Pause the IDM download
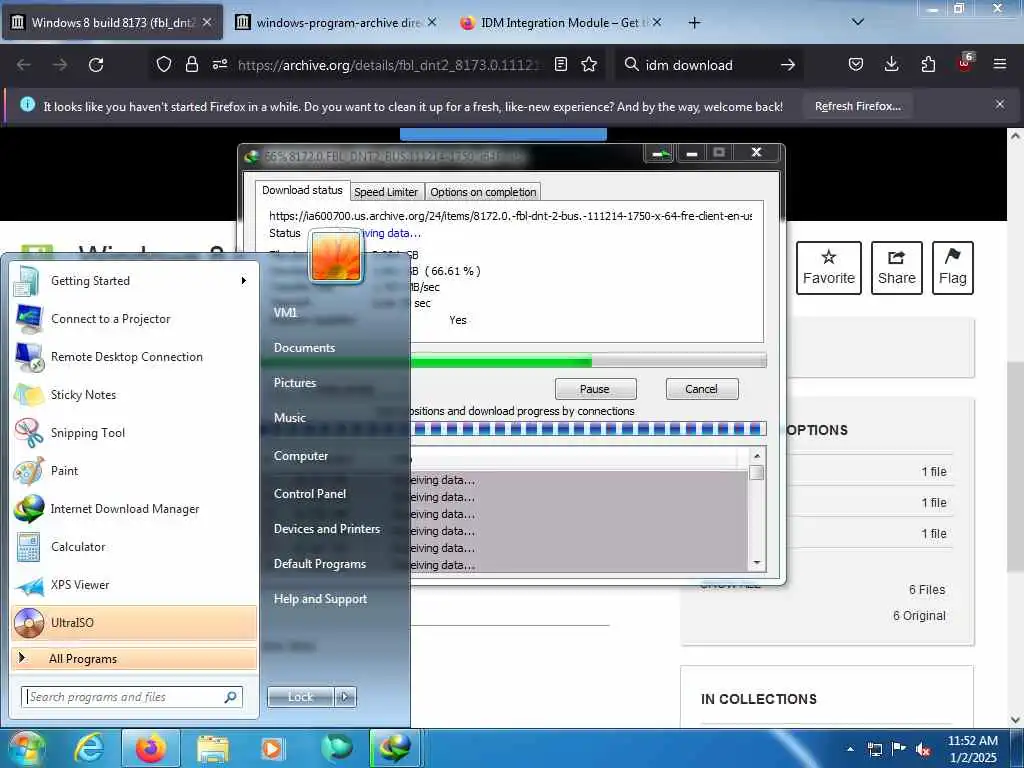 595,389
